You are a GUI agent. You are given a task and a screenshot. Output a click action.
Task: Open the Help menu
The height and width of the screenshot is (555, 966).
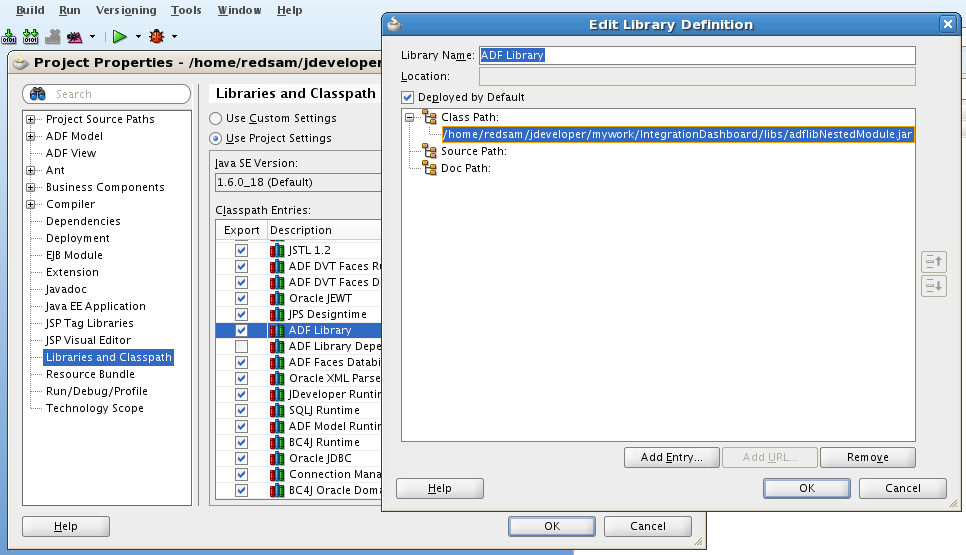[290, 10]
